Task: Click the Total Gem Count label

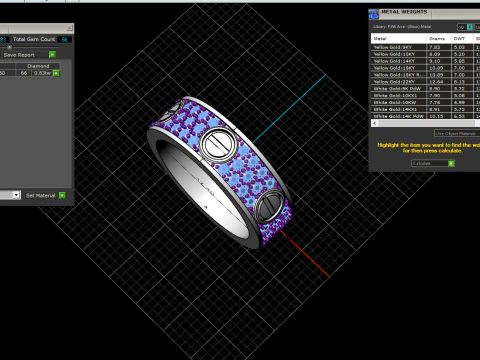Action: [x=34, y=39]
